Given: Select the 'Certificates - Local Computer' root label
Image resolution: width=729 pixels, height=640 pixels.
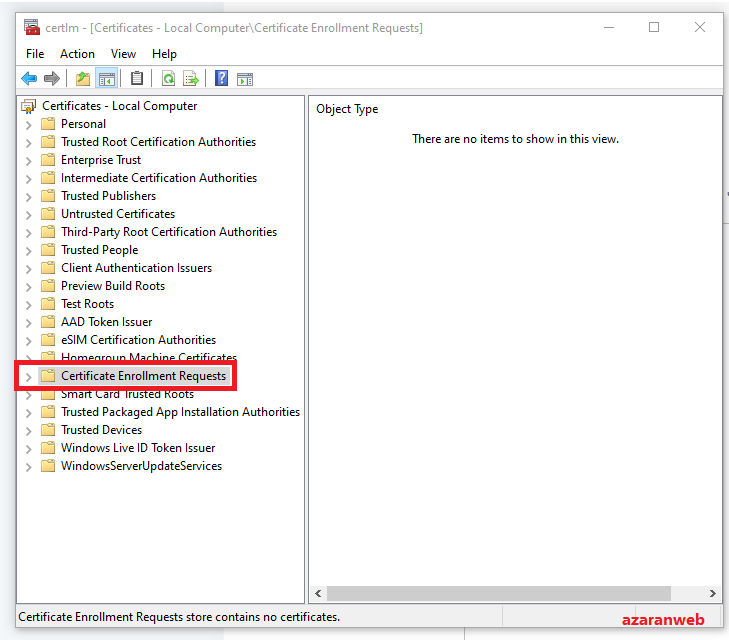Looking at the screenshot, I should (119, 106).
